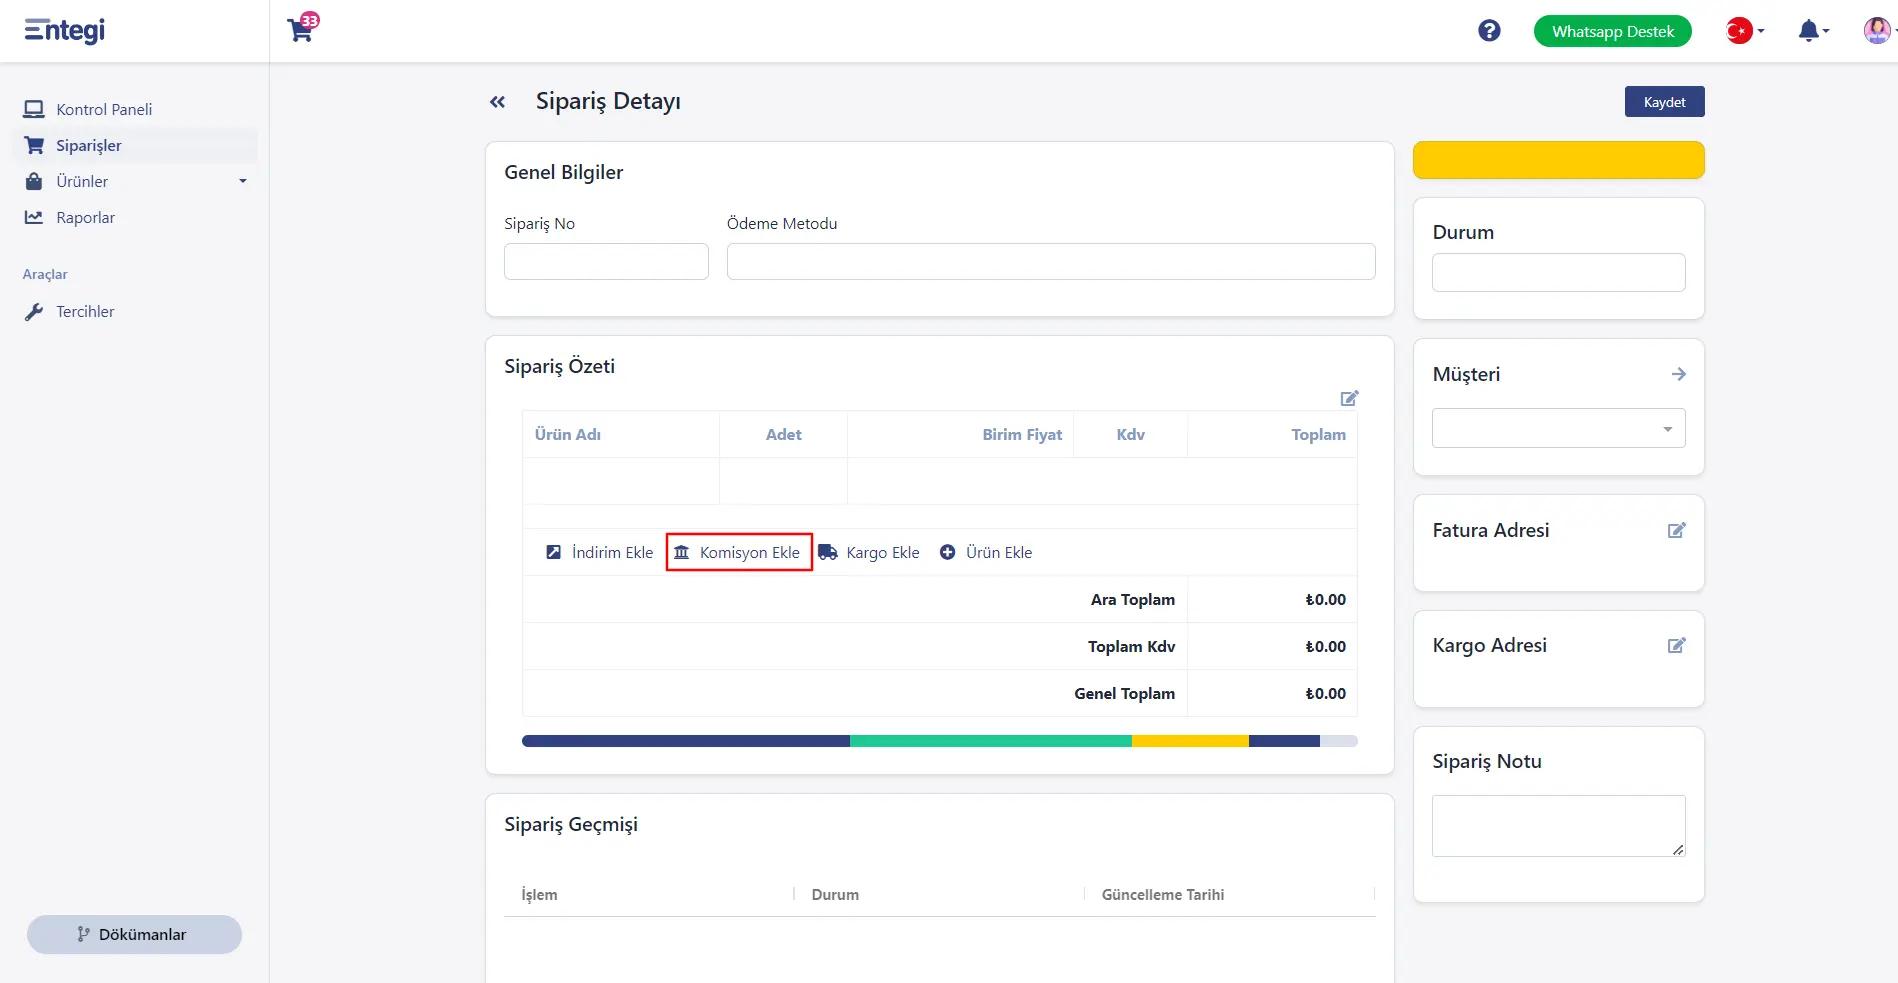Screen dimensions: 1898x983
Task: Click the Toplam Kdv label
Action: (1131, 646)
